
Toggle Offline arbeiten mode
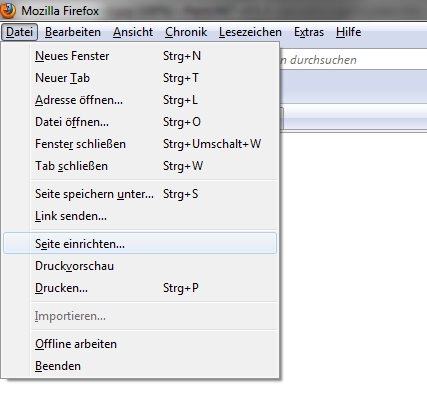[140, 344]
